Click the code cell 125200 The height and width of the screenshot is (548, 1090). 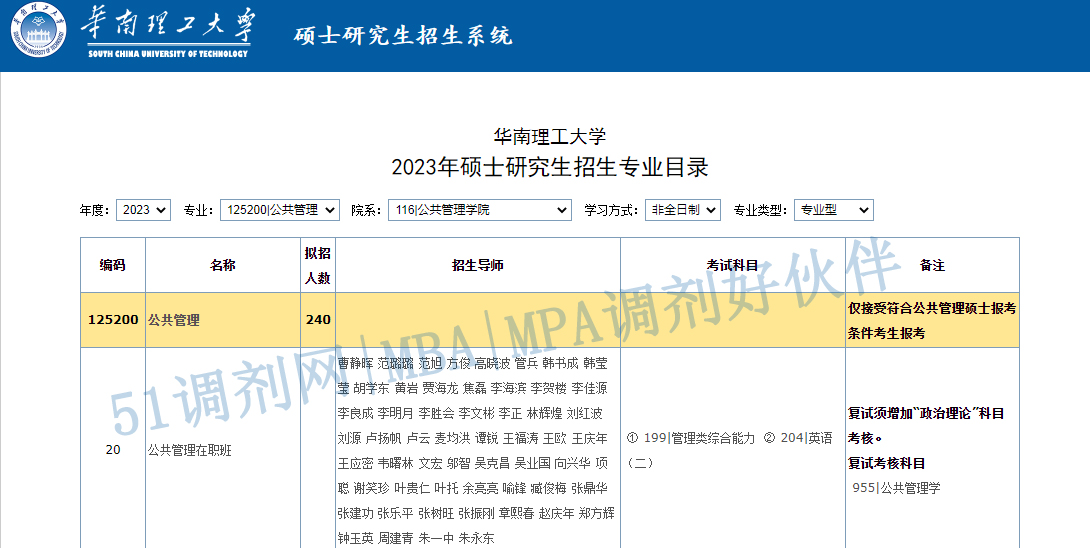click(x=113, y=320)
